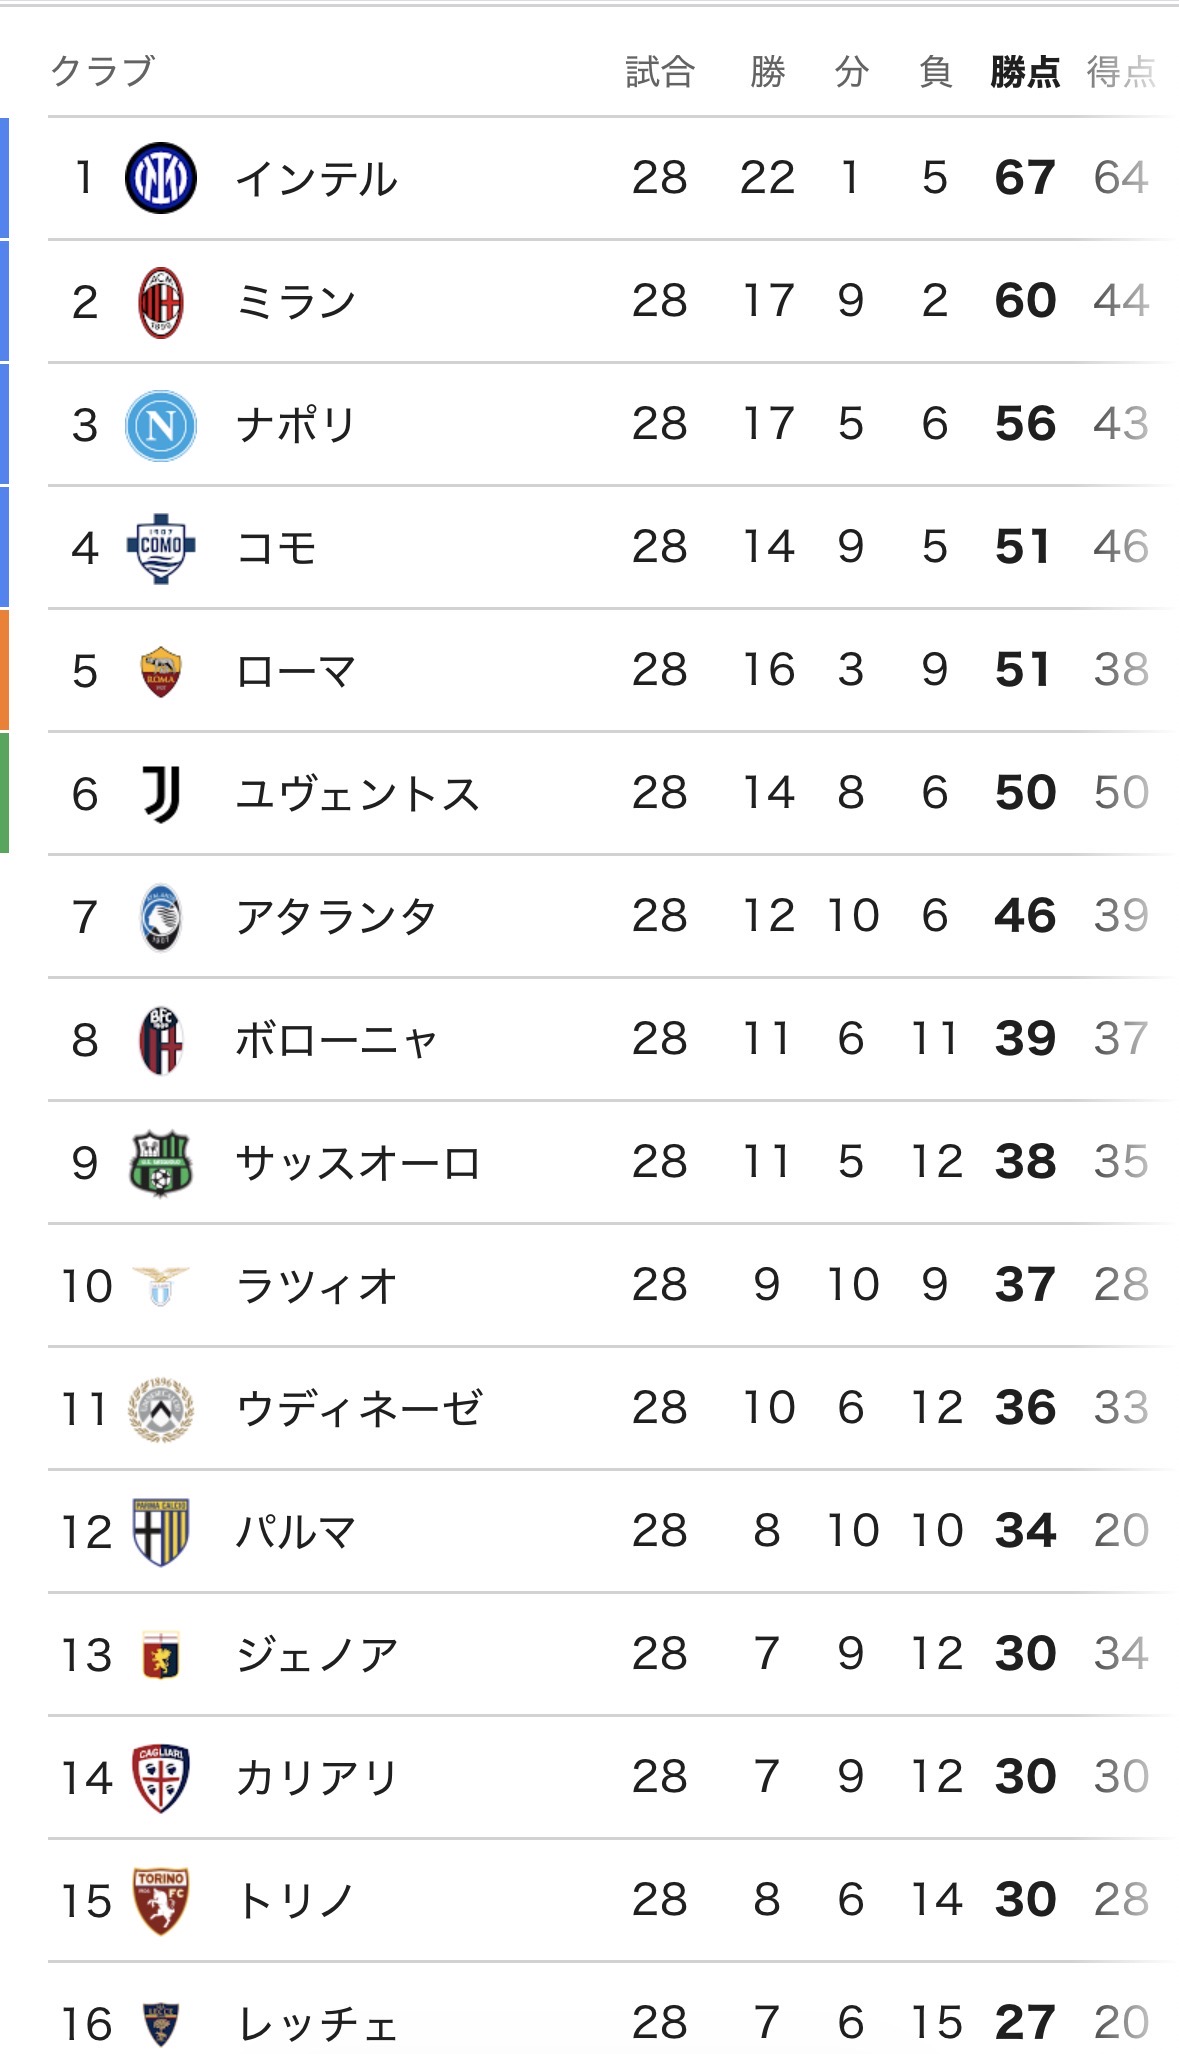
Task: Click the Atalanta club crest
Action: click(160, 917)
